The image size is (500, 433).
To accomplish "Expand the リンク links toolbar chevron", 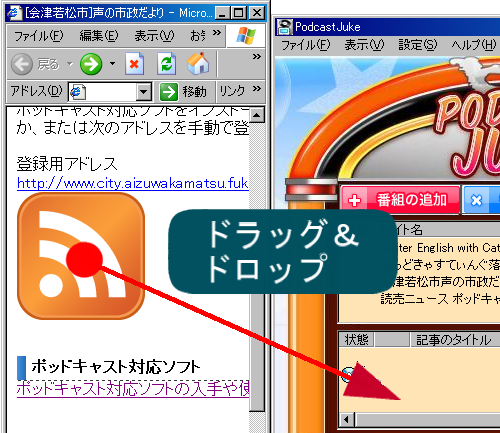I will point(256,88).
